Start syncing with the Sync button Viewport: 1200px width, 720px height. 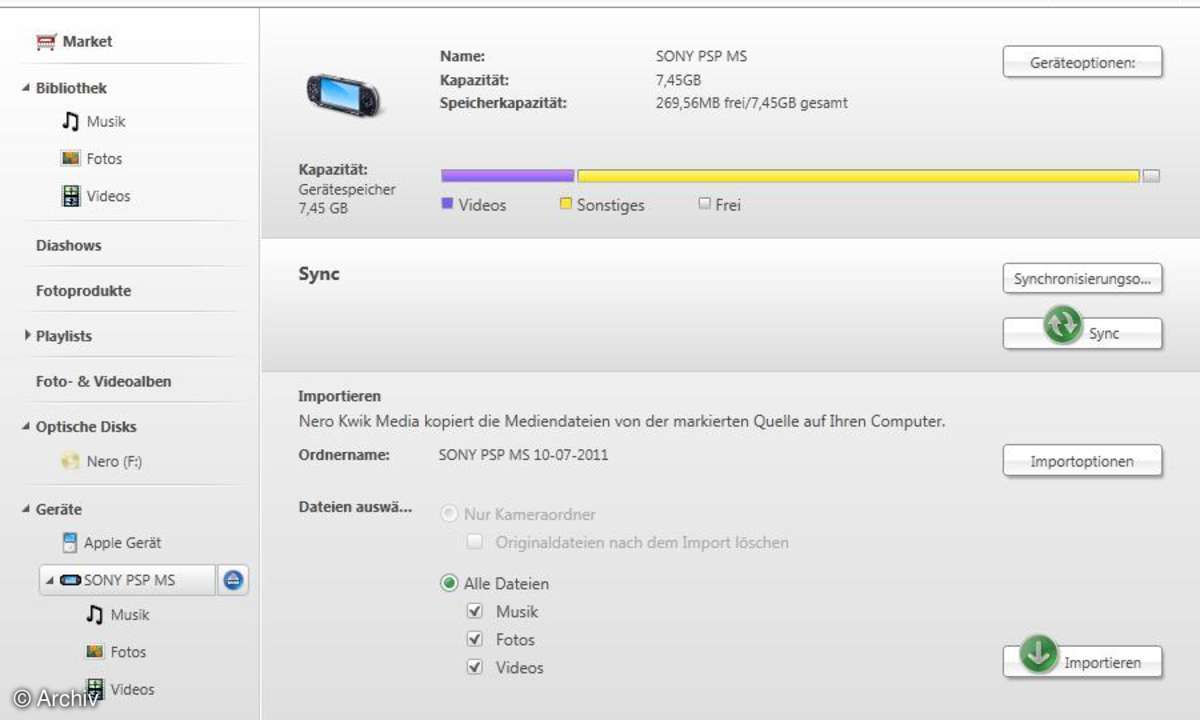point(1083,333)
